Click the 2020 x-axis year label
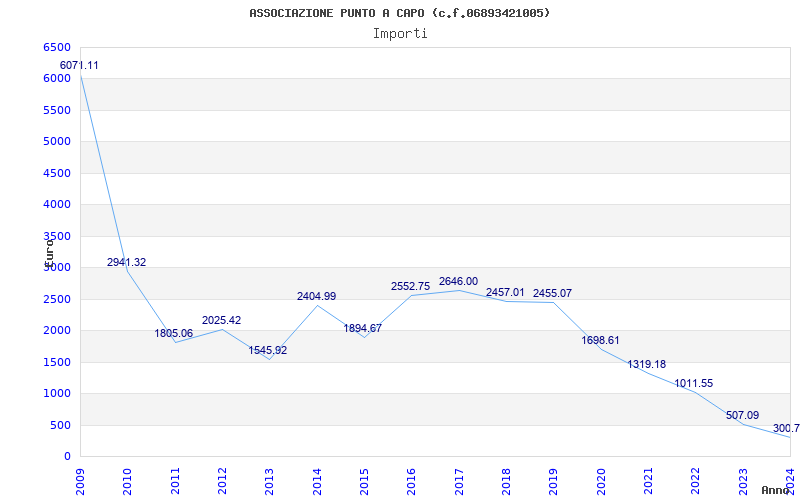The width and height of the screenshot is (800, 500). (x=601, y=482)
